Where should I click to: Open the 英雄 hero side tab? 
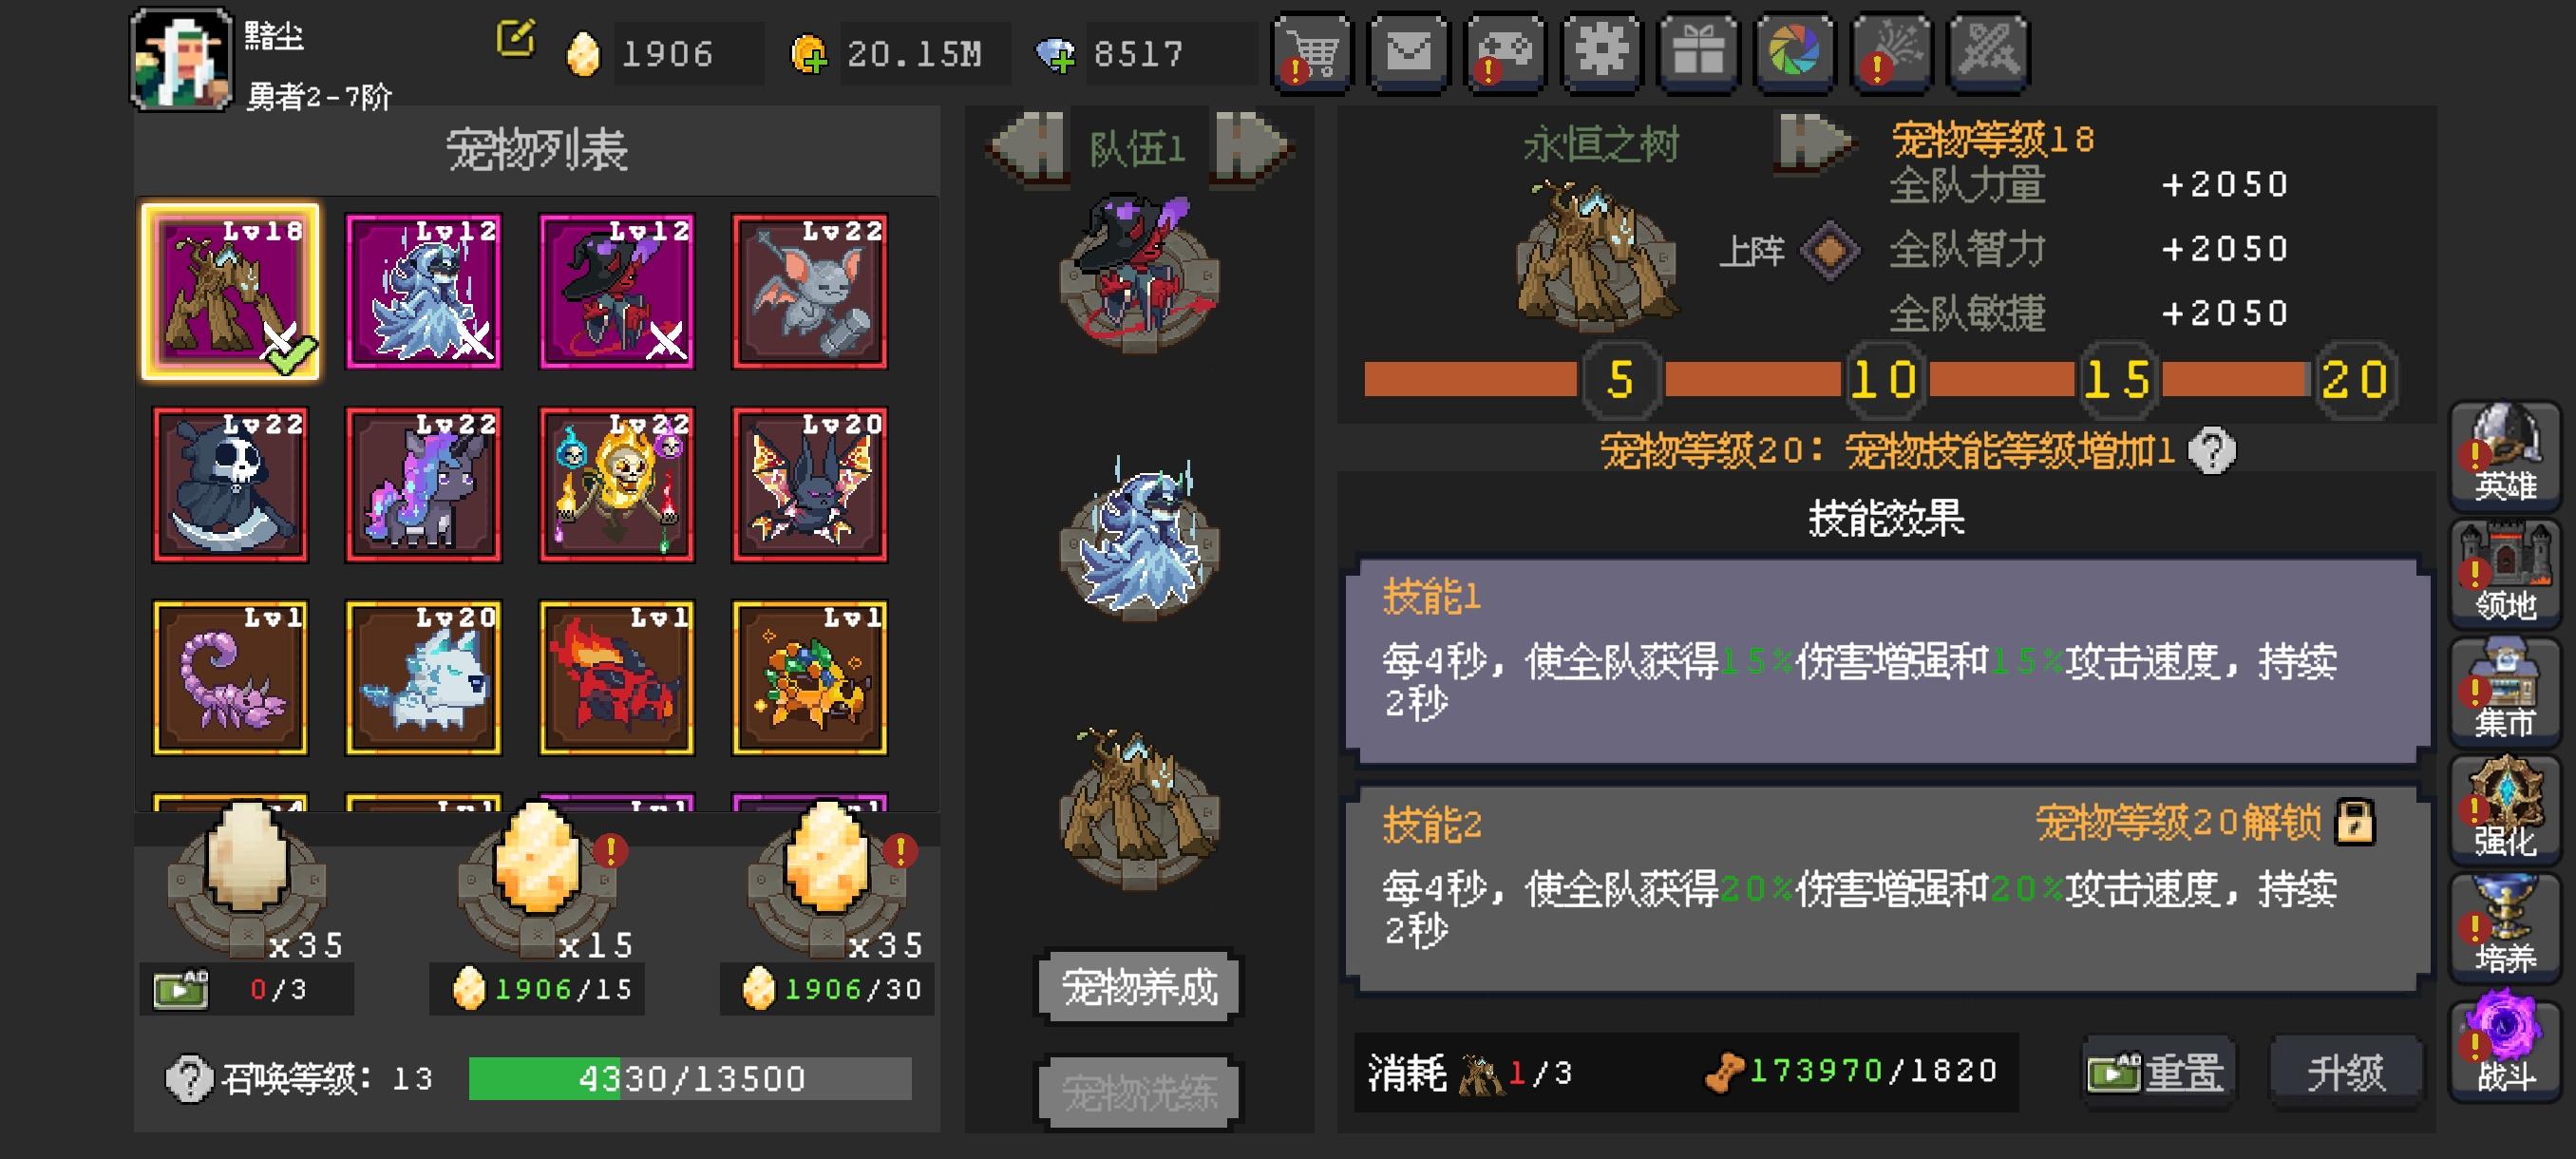coord(2504,456)
